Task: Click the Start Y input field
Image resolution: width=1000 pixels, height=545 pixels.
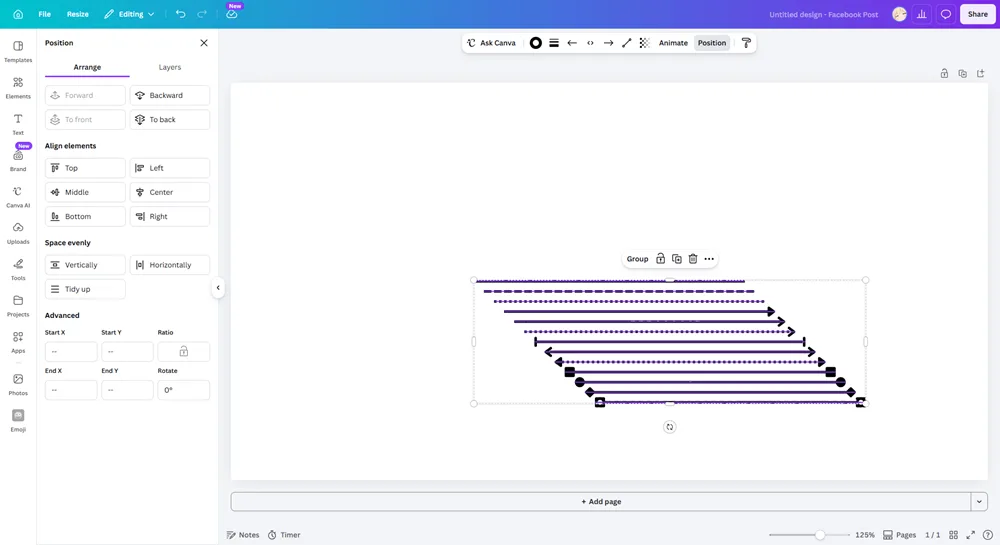Action: pos(127,351)
